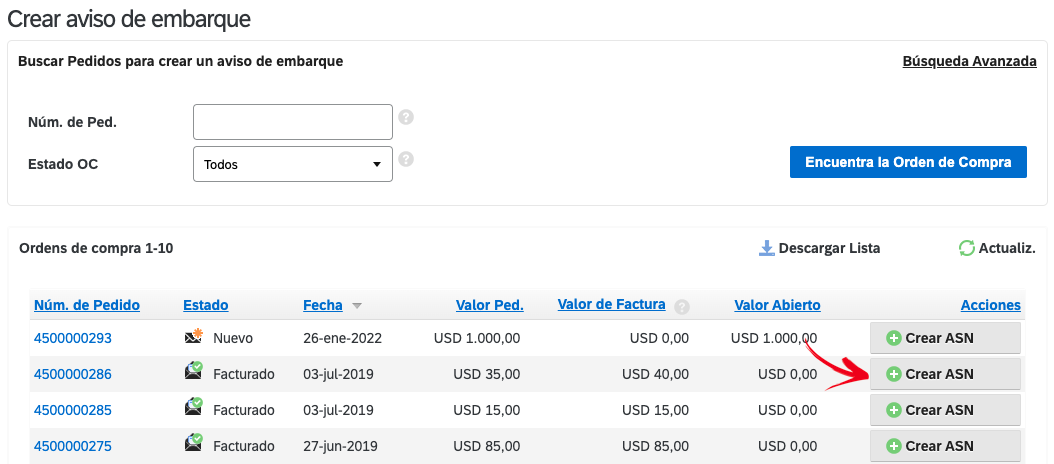The image size is (1054, 464).
Task: Click Facturado status icon for order 4500000275
Action: [x=194, y=443]
